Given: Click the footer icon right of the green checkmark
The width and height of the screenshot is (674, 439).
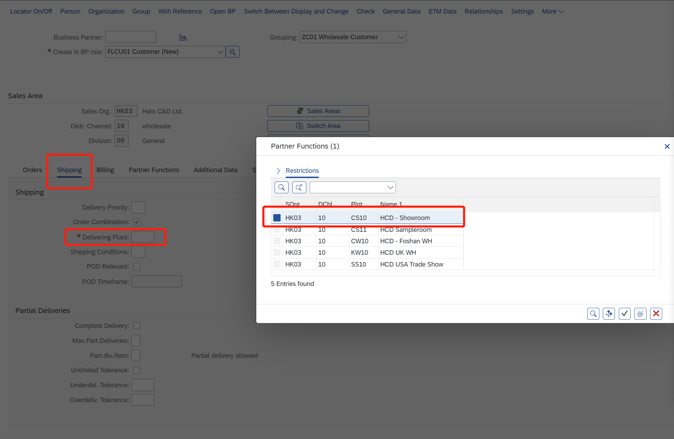Looking at the screenshot, I should (x=640, y=314).
